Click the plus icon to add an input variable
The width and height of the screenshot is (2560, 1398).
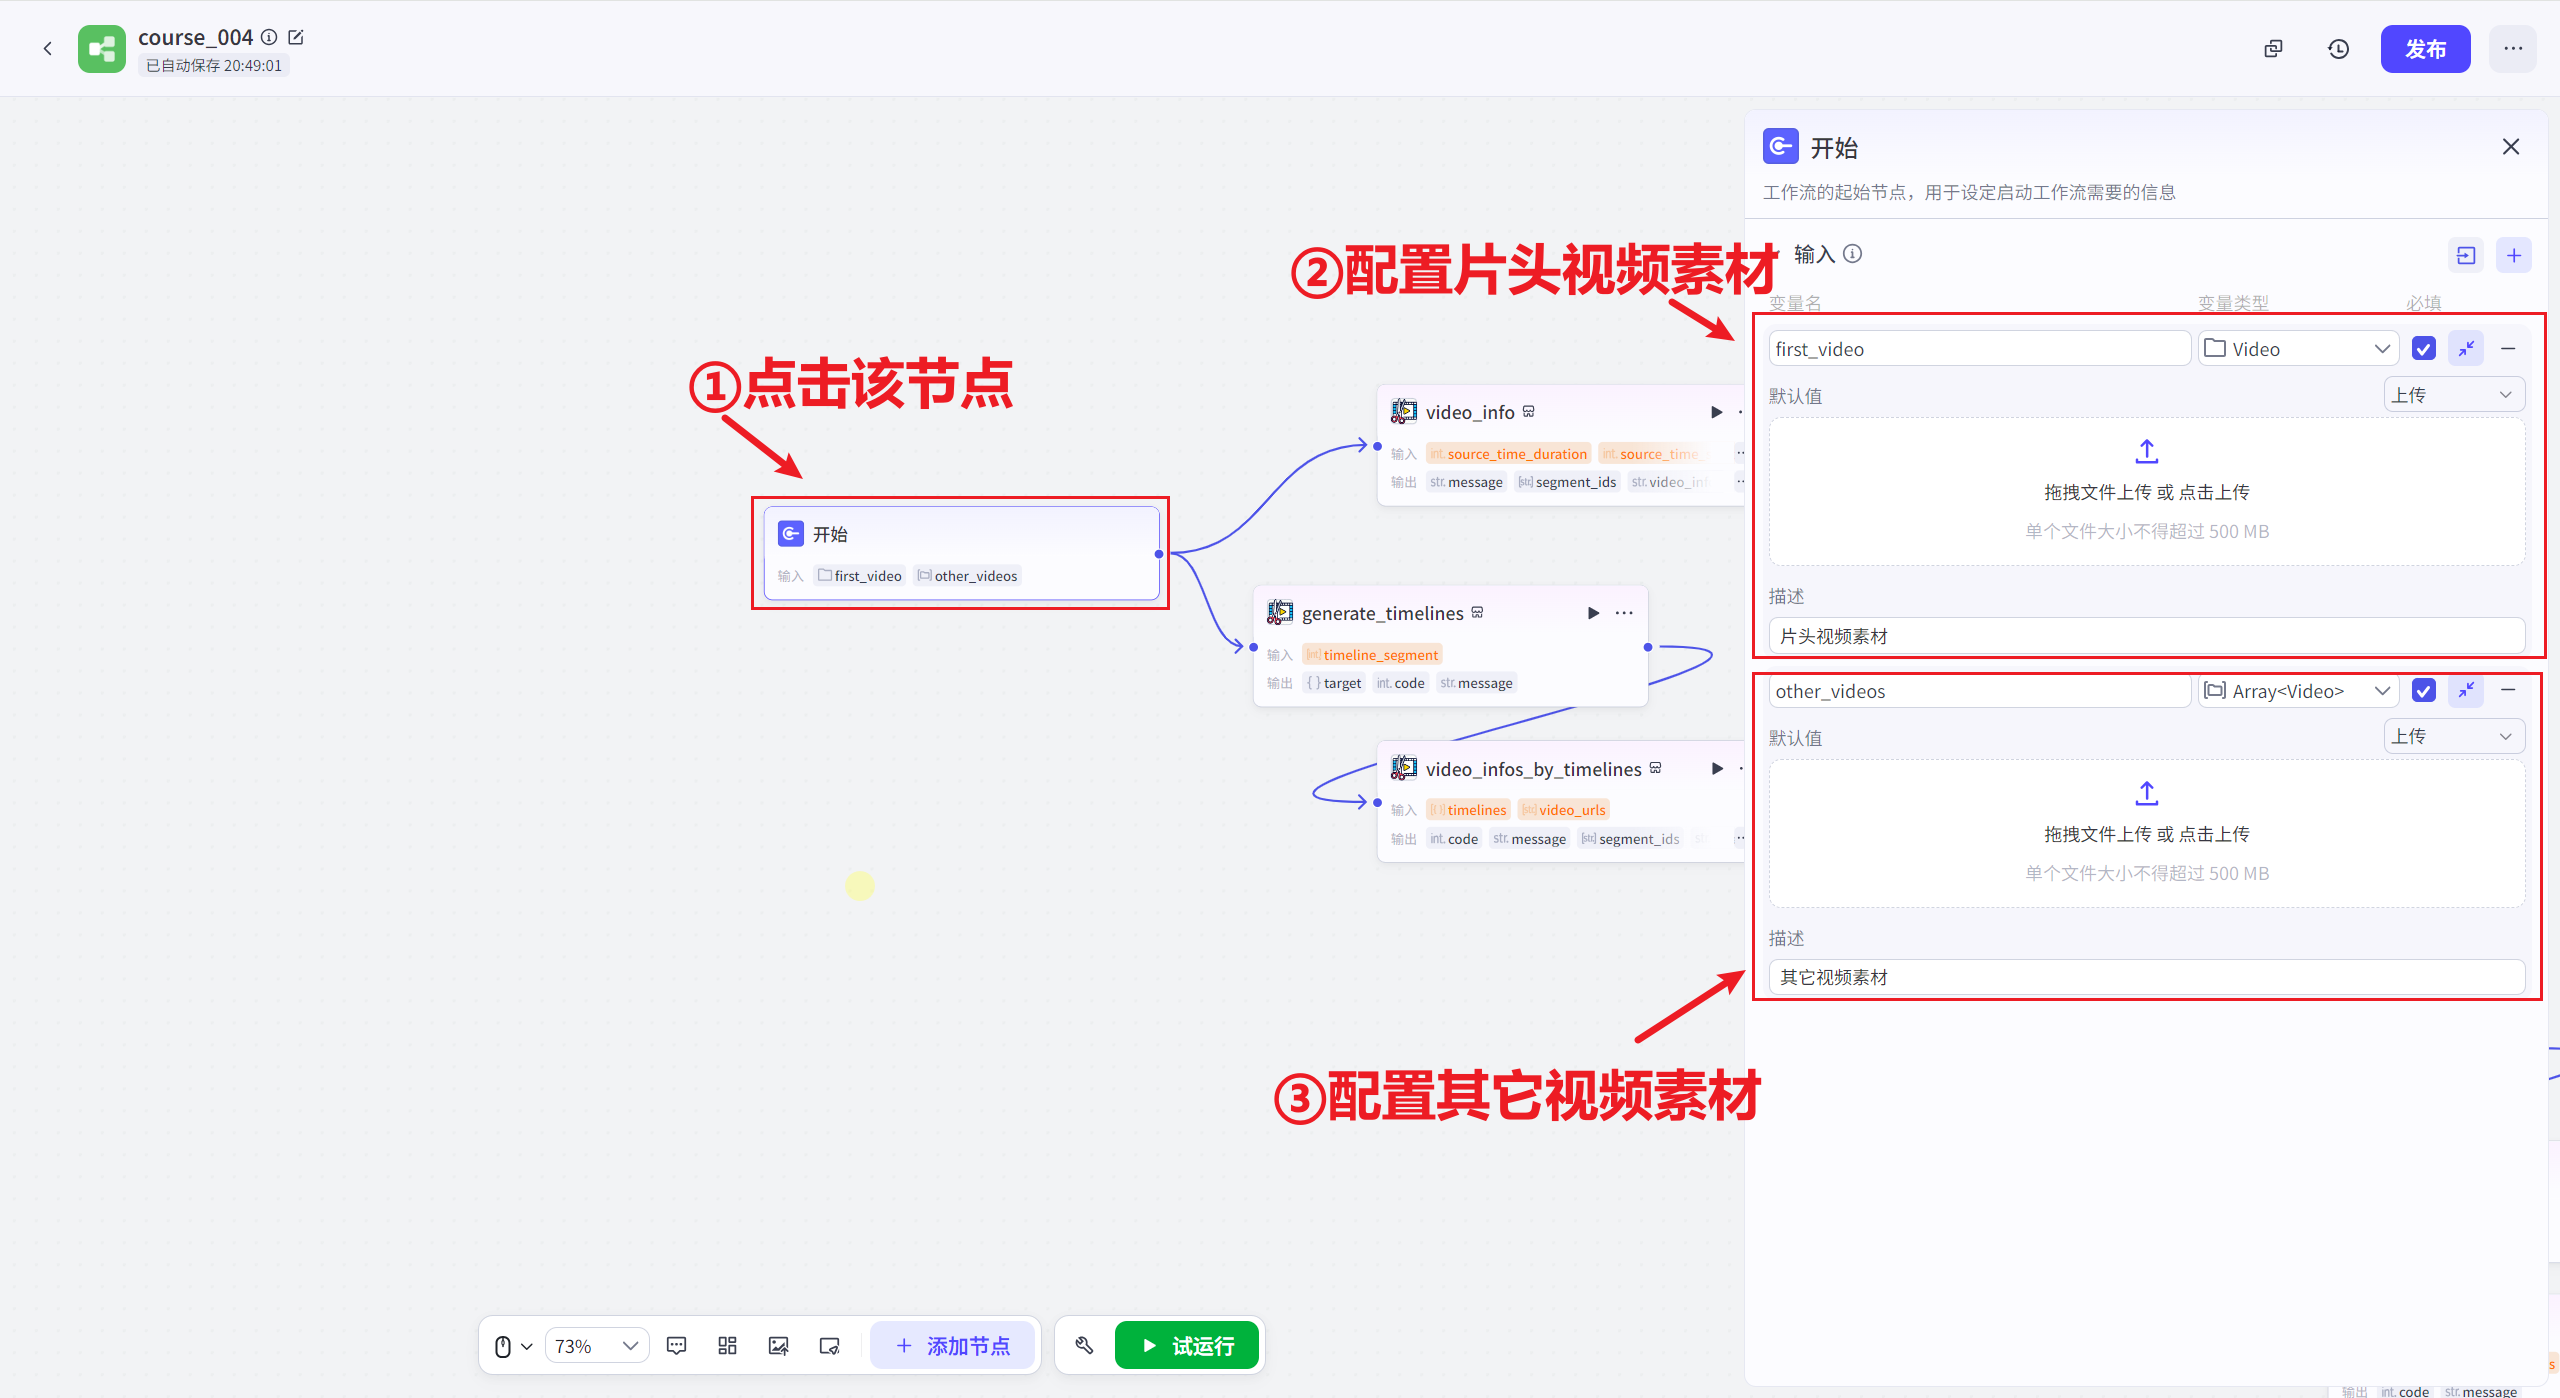2514,255
